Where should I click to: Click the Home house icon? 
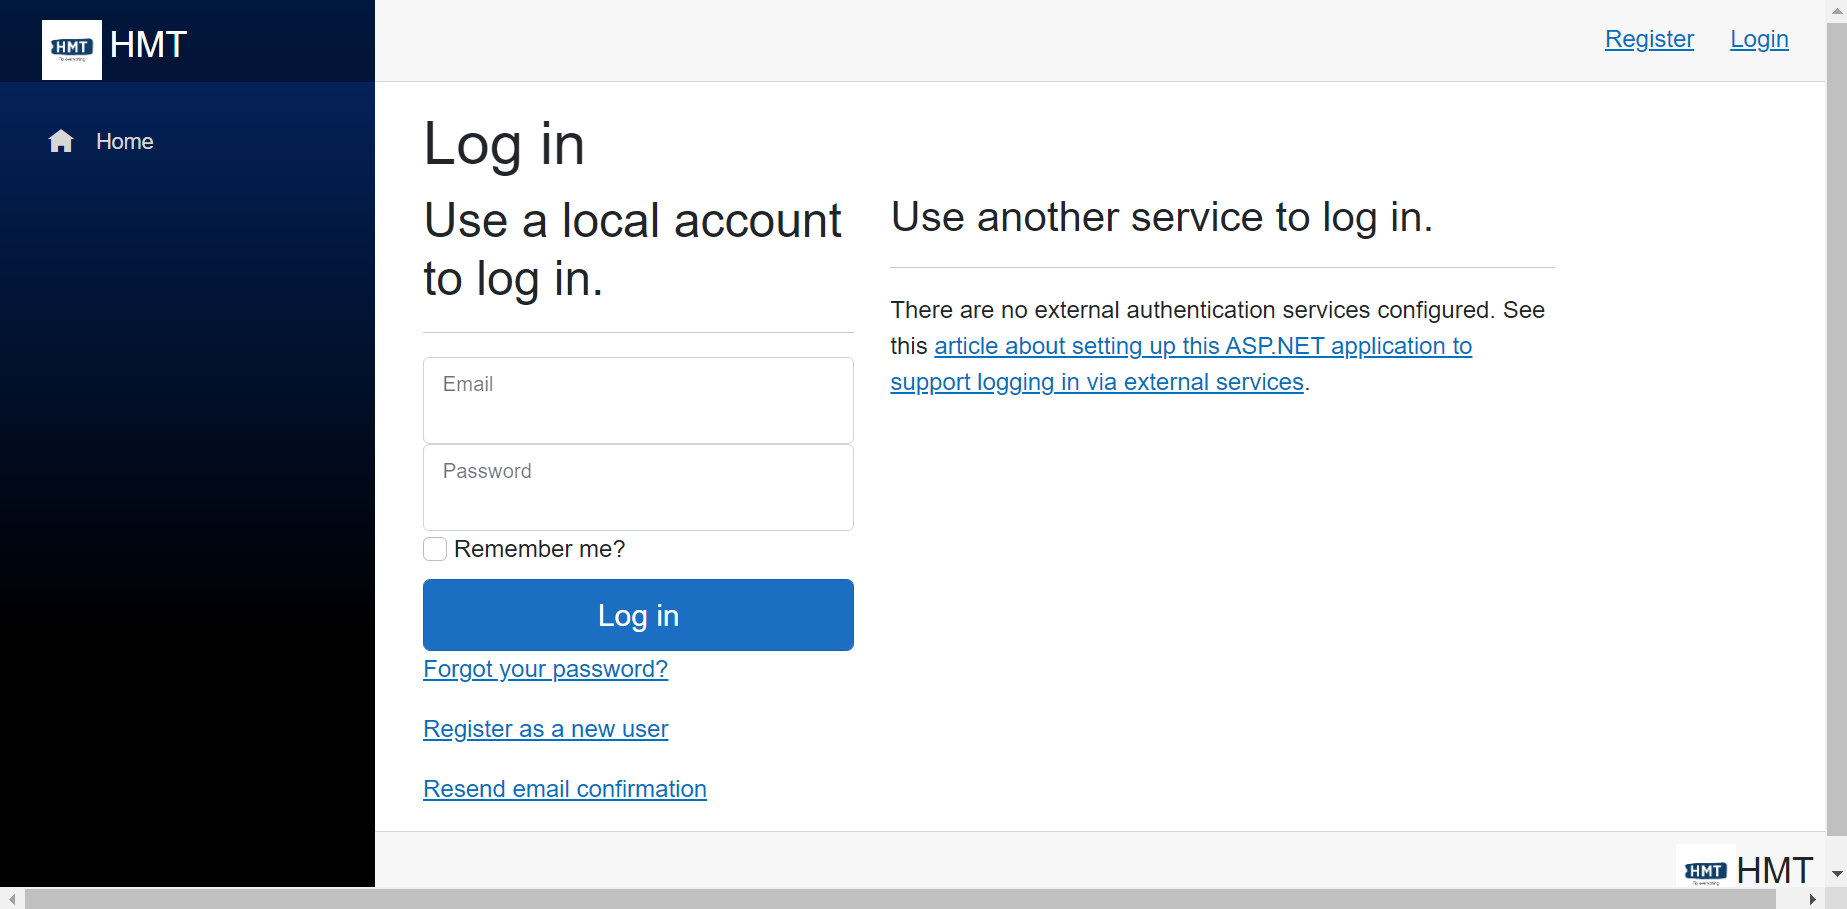61,141
